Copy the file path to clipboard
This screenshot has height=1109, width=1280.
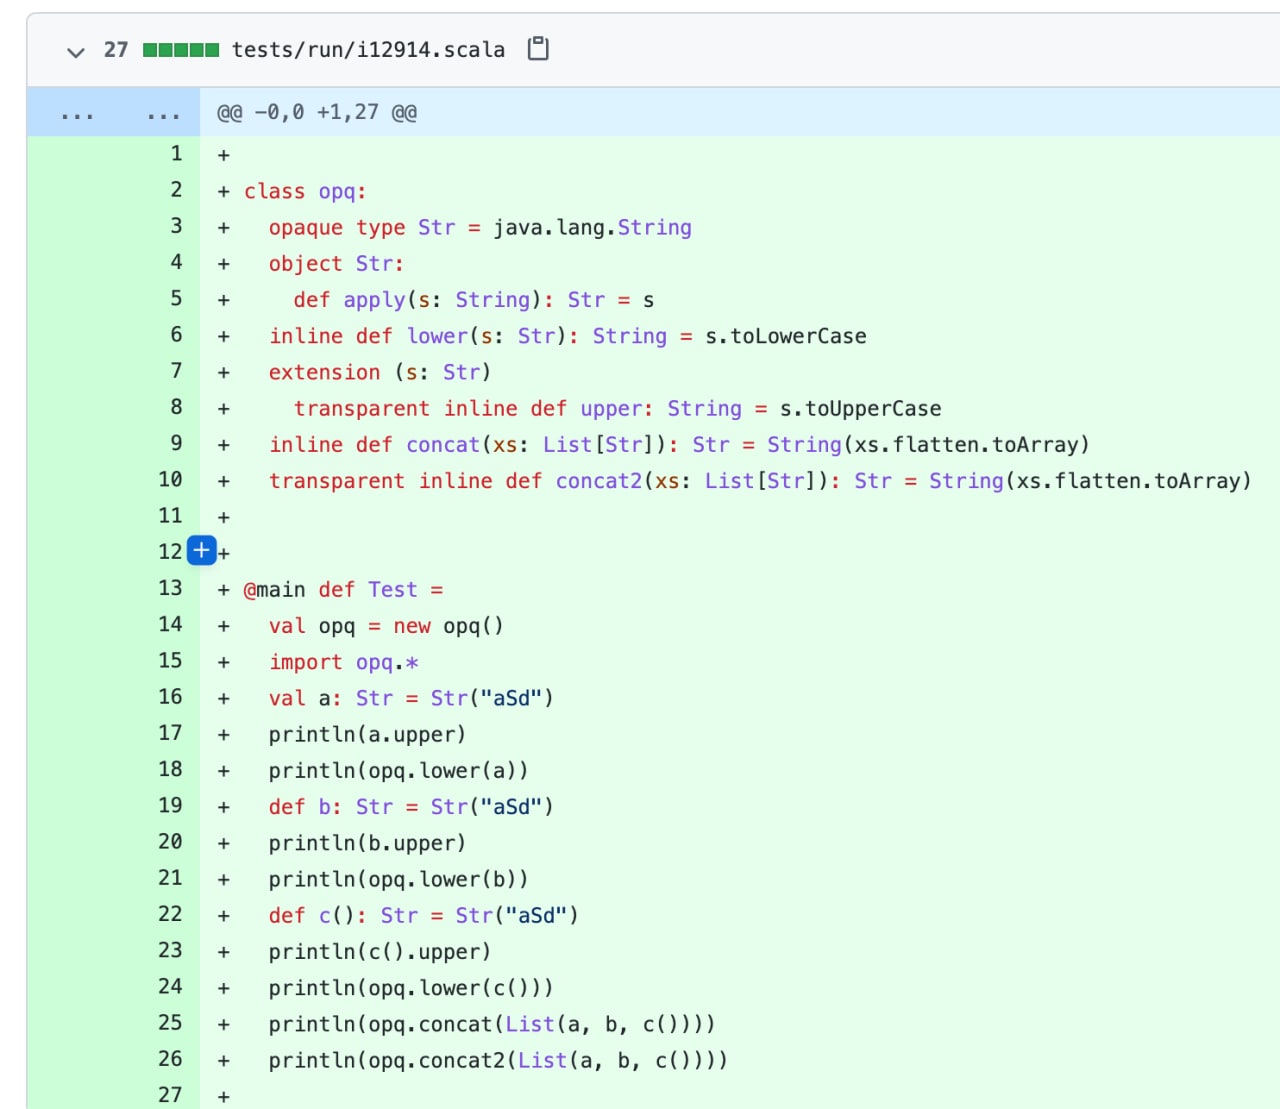538,49
